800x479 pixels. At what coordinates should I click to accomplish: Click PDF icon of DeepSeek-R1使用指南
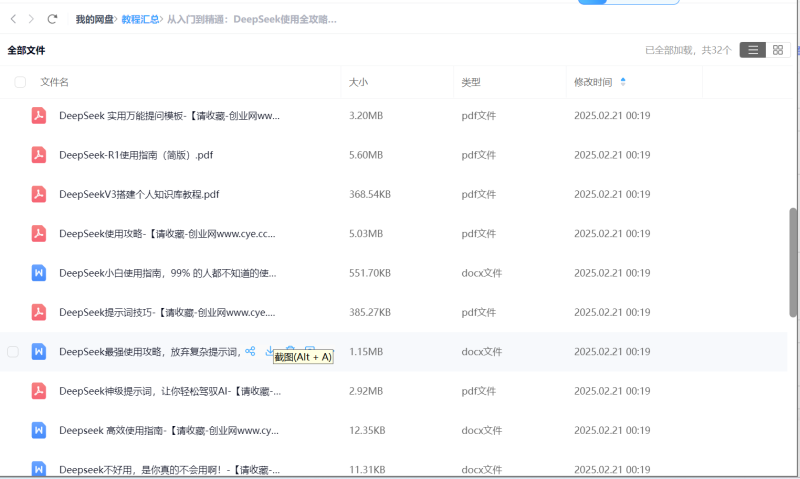(39, 155)
